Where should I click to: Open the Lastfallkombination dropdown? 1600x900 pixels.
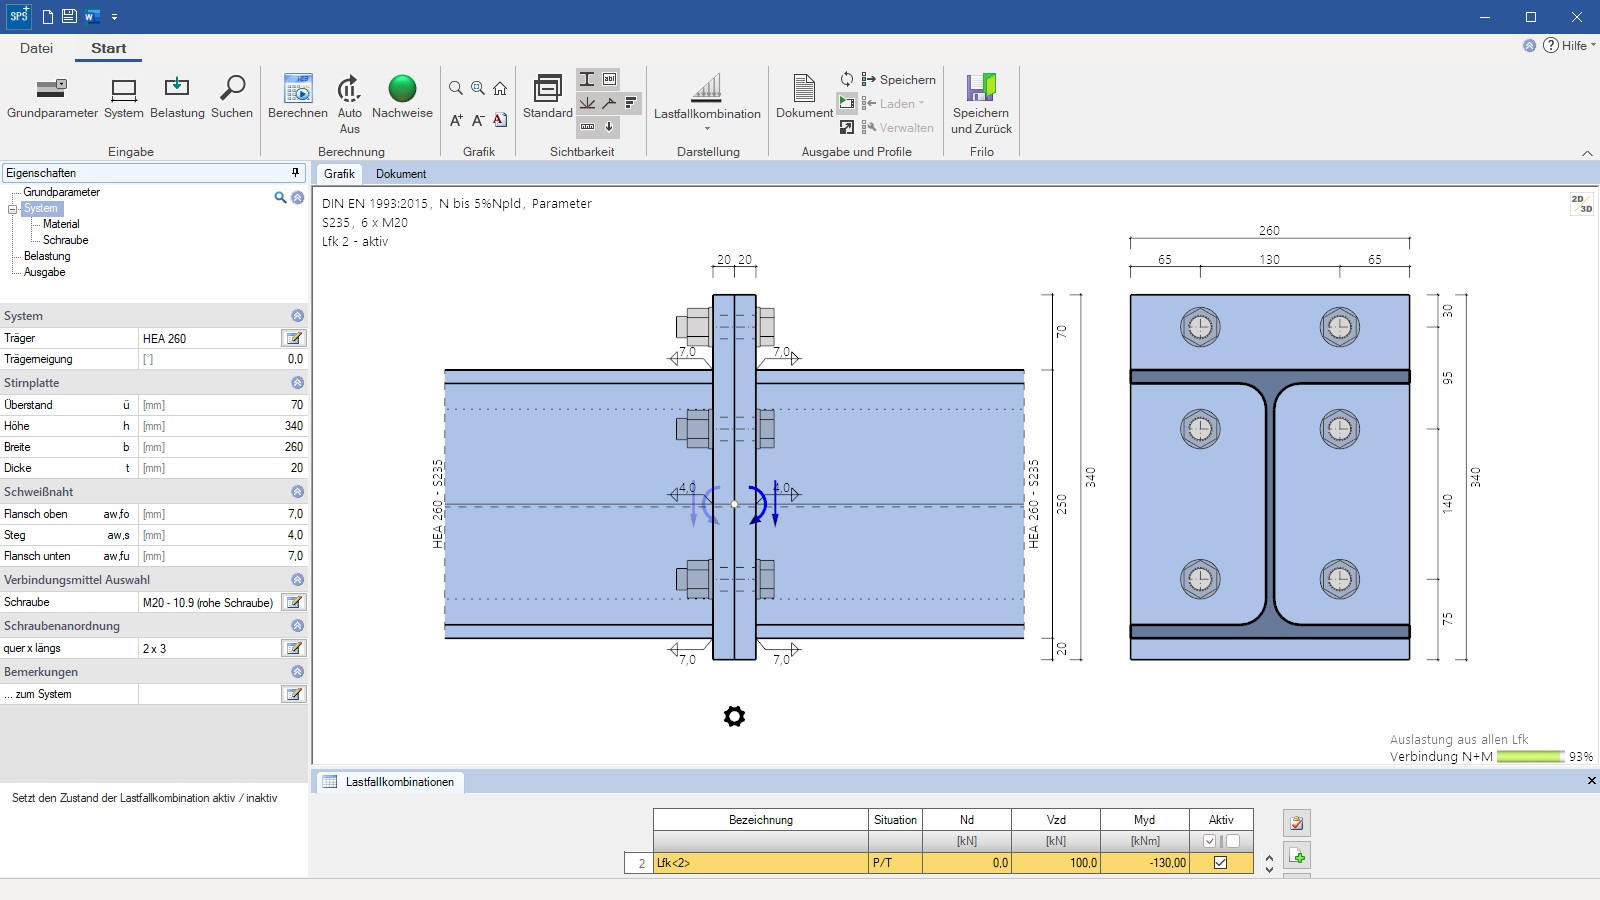tap(707, 129)
